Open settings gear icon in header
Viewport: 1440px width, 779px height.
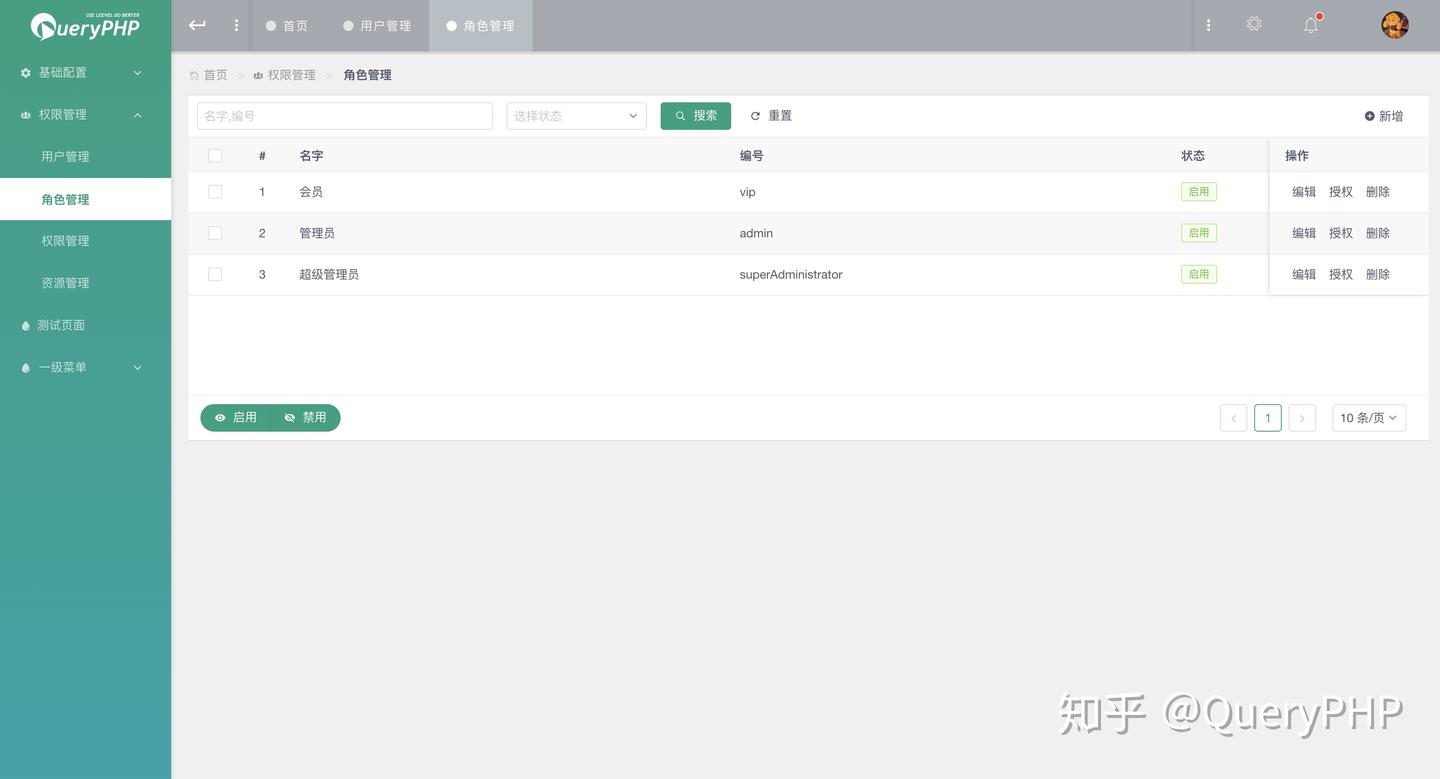pyautogui.click(x=1254, y=24)
